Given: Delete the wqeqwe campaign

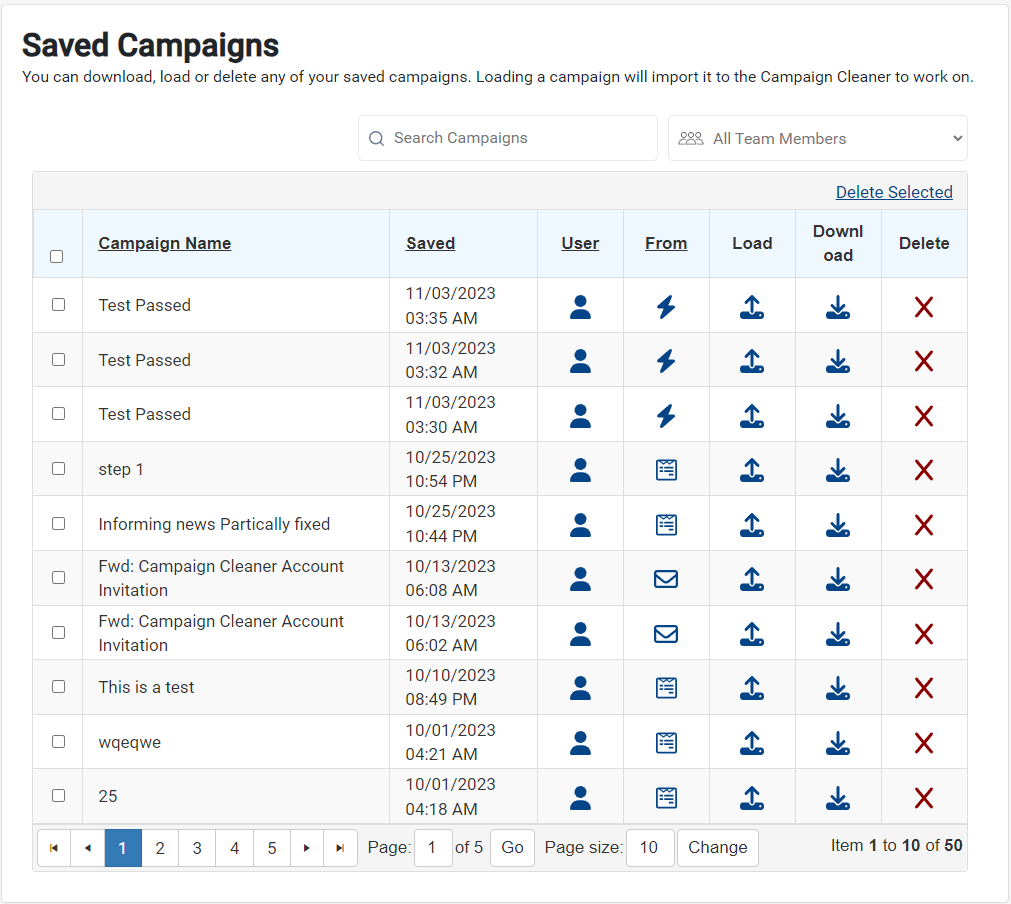Looking at the screenshot, I should pos(923,743).
